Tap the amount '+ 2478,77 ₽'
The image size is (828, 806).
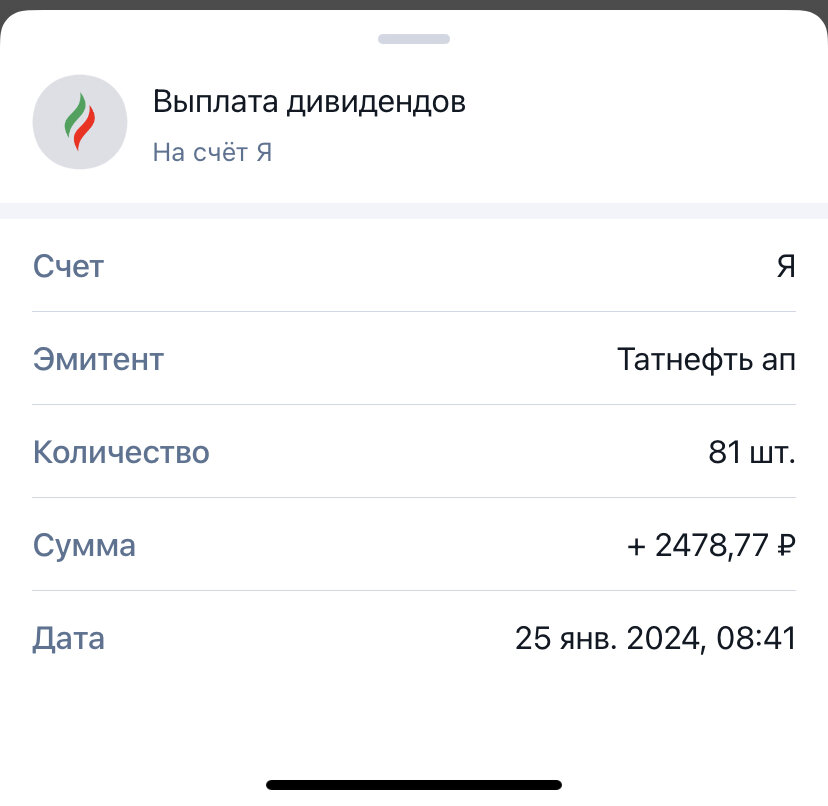pos(707,545)
